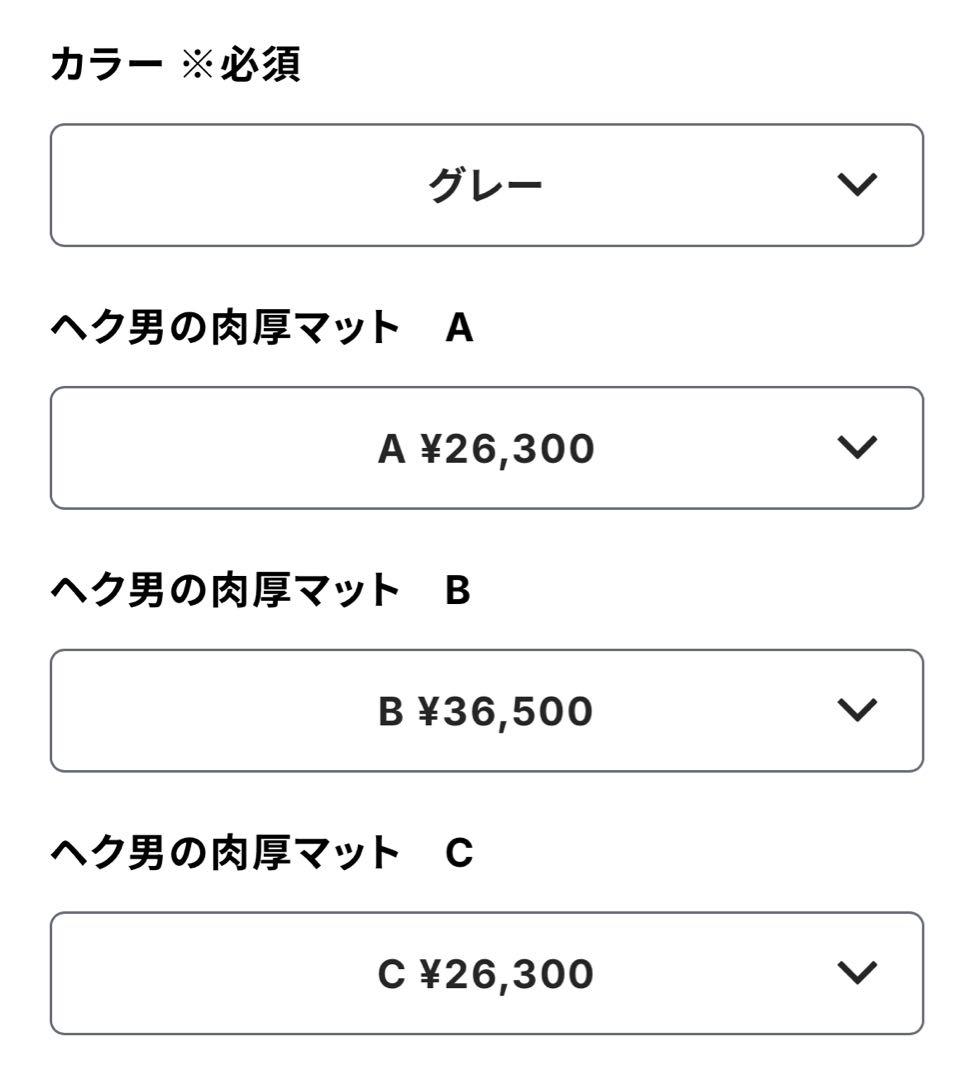
Task: Click the selected グレー color value text
Action: tap(486, 186)
